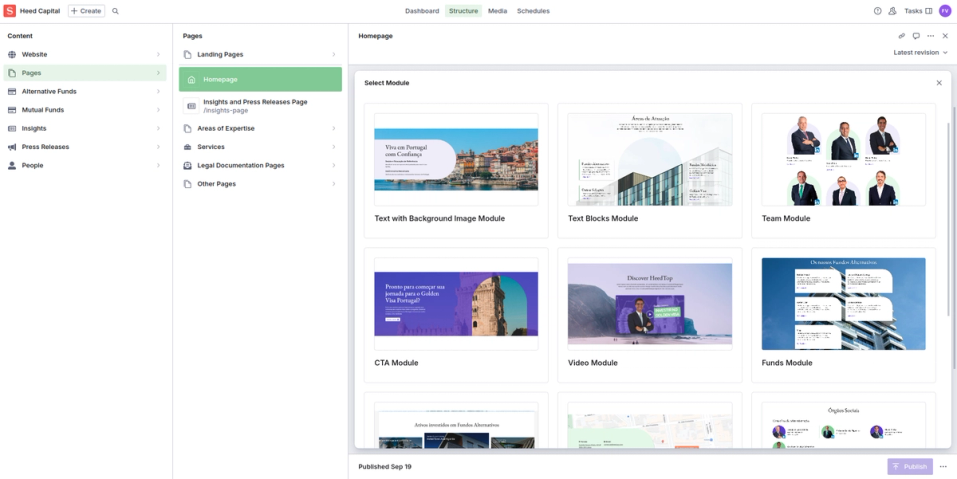Open the presence users icon in header
Viewport: 957px width, 479px height.
pyautogui.click(x=892, y=11)
